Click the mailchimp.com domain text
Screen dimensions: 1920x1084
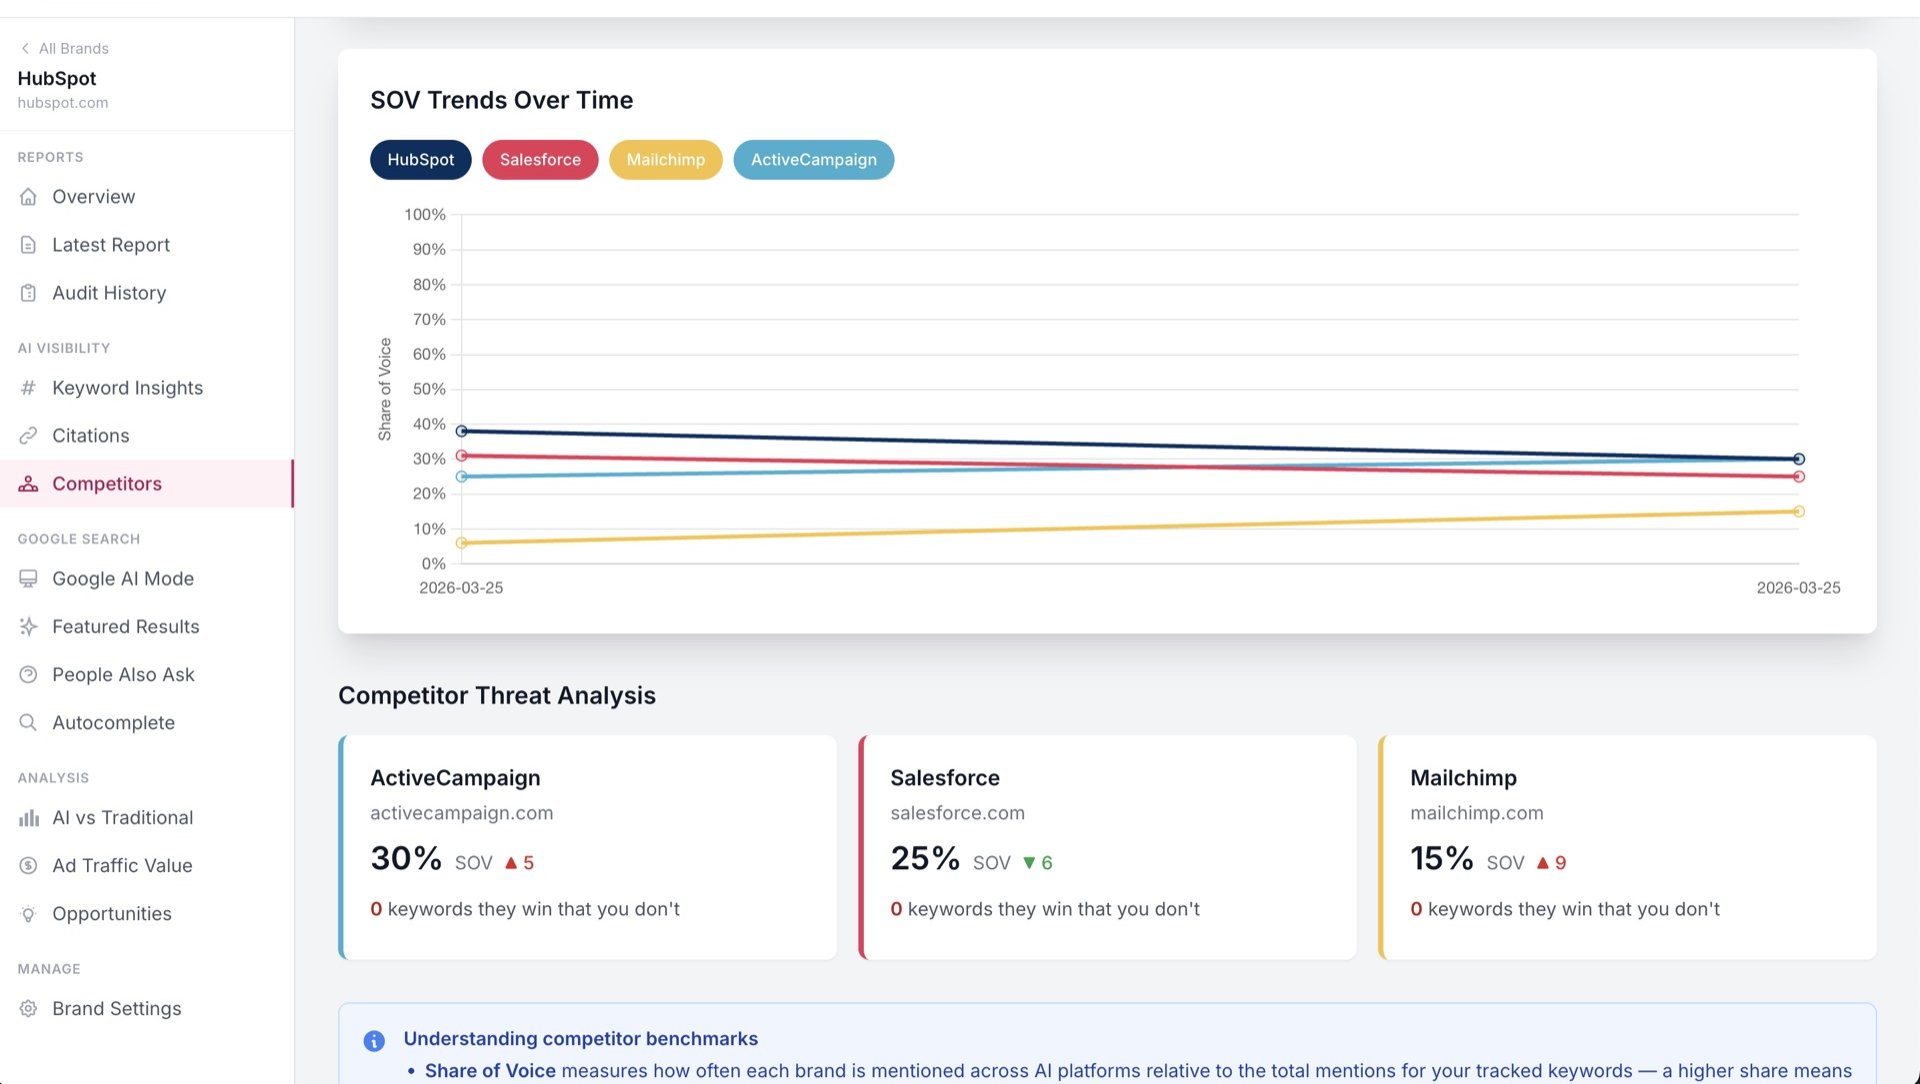(x=1477, y=813)
